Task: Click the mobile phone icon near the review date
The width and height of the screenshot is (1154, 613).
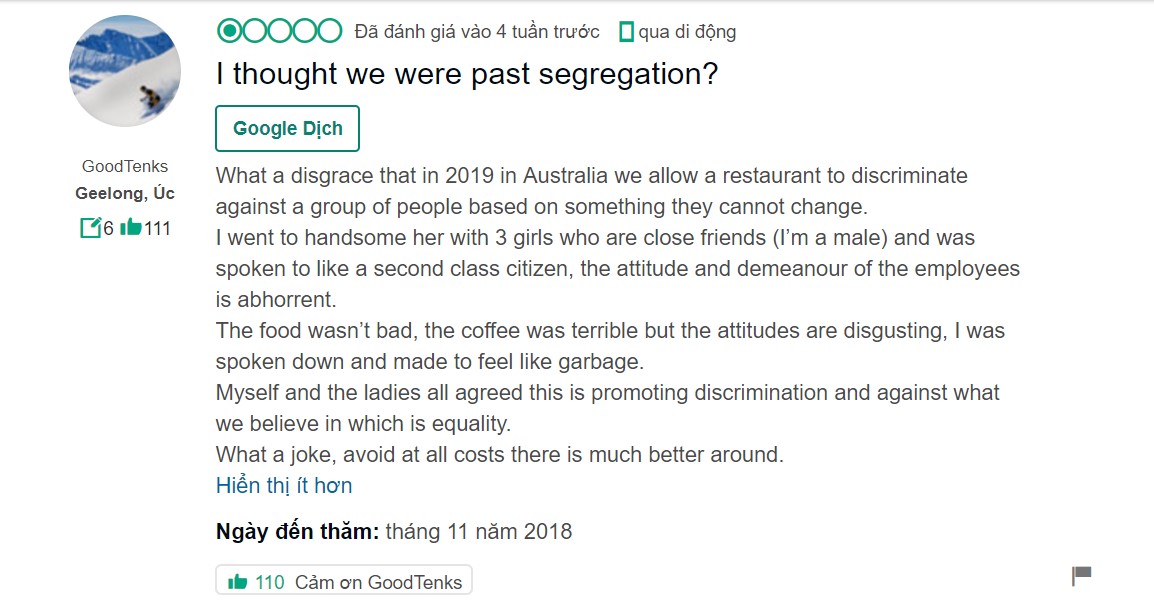Action: coord(626,32)
